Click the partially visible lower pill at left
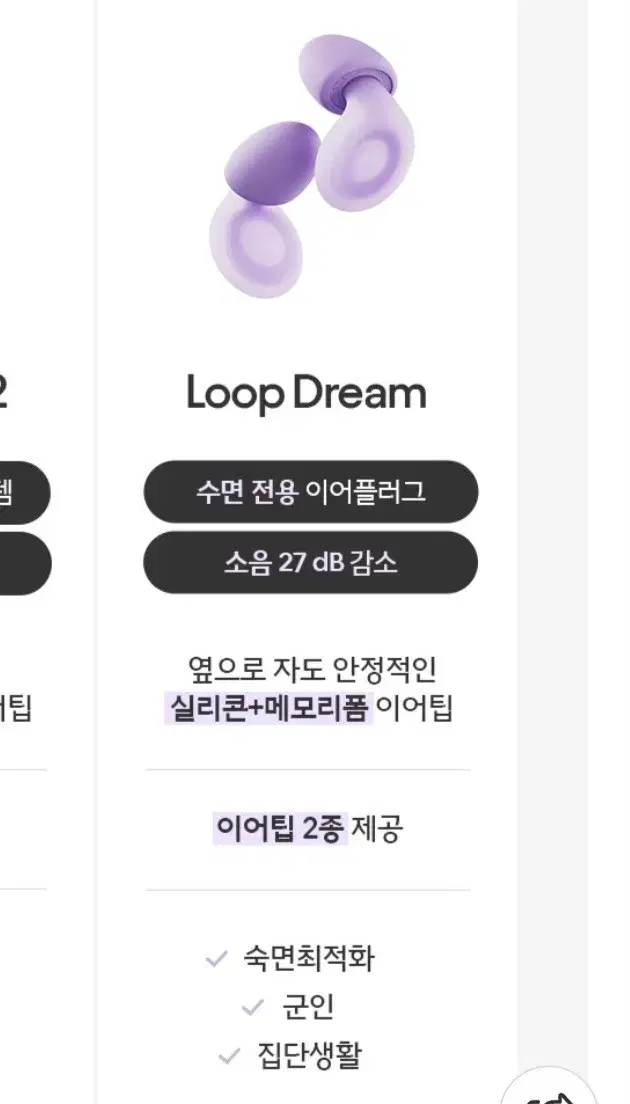 (25, 563)
